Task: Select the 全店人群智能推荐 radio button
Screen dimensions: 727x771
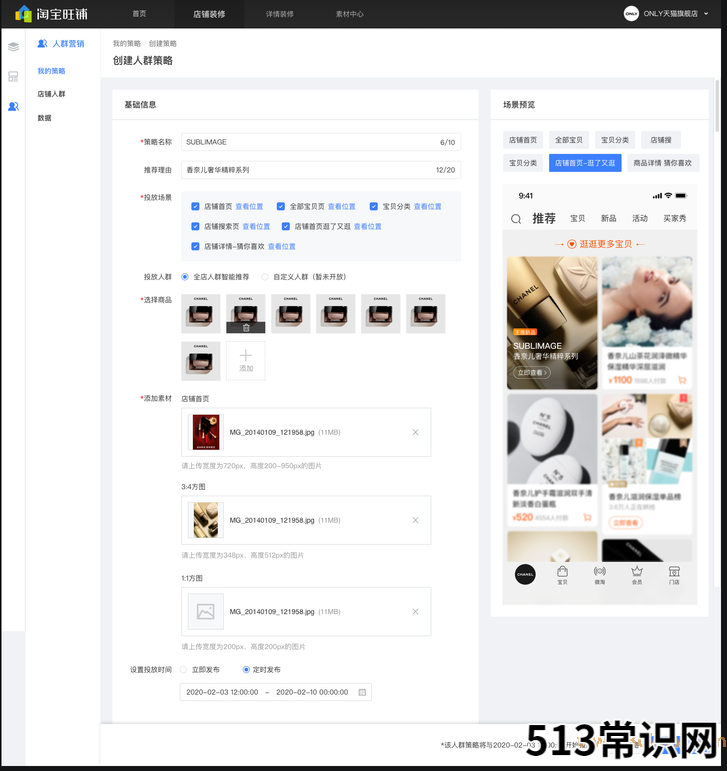Action: tap(185, 277)
